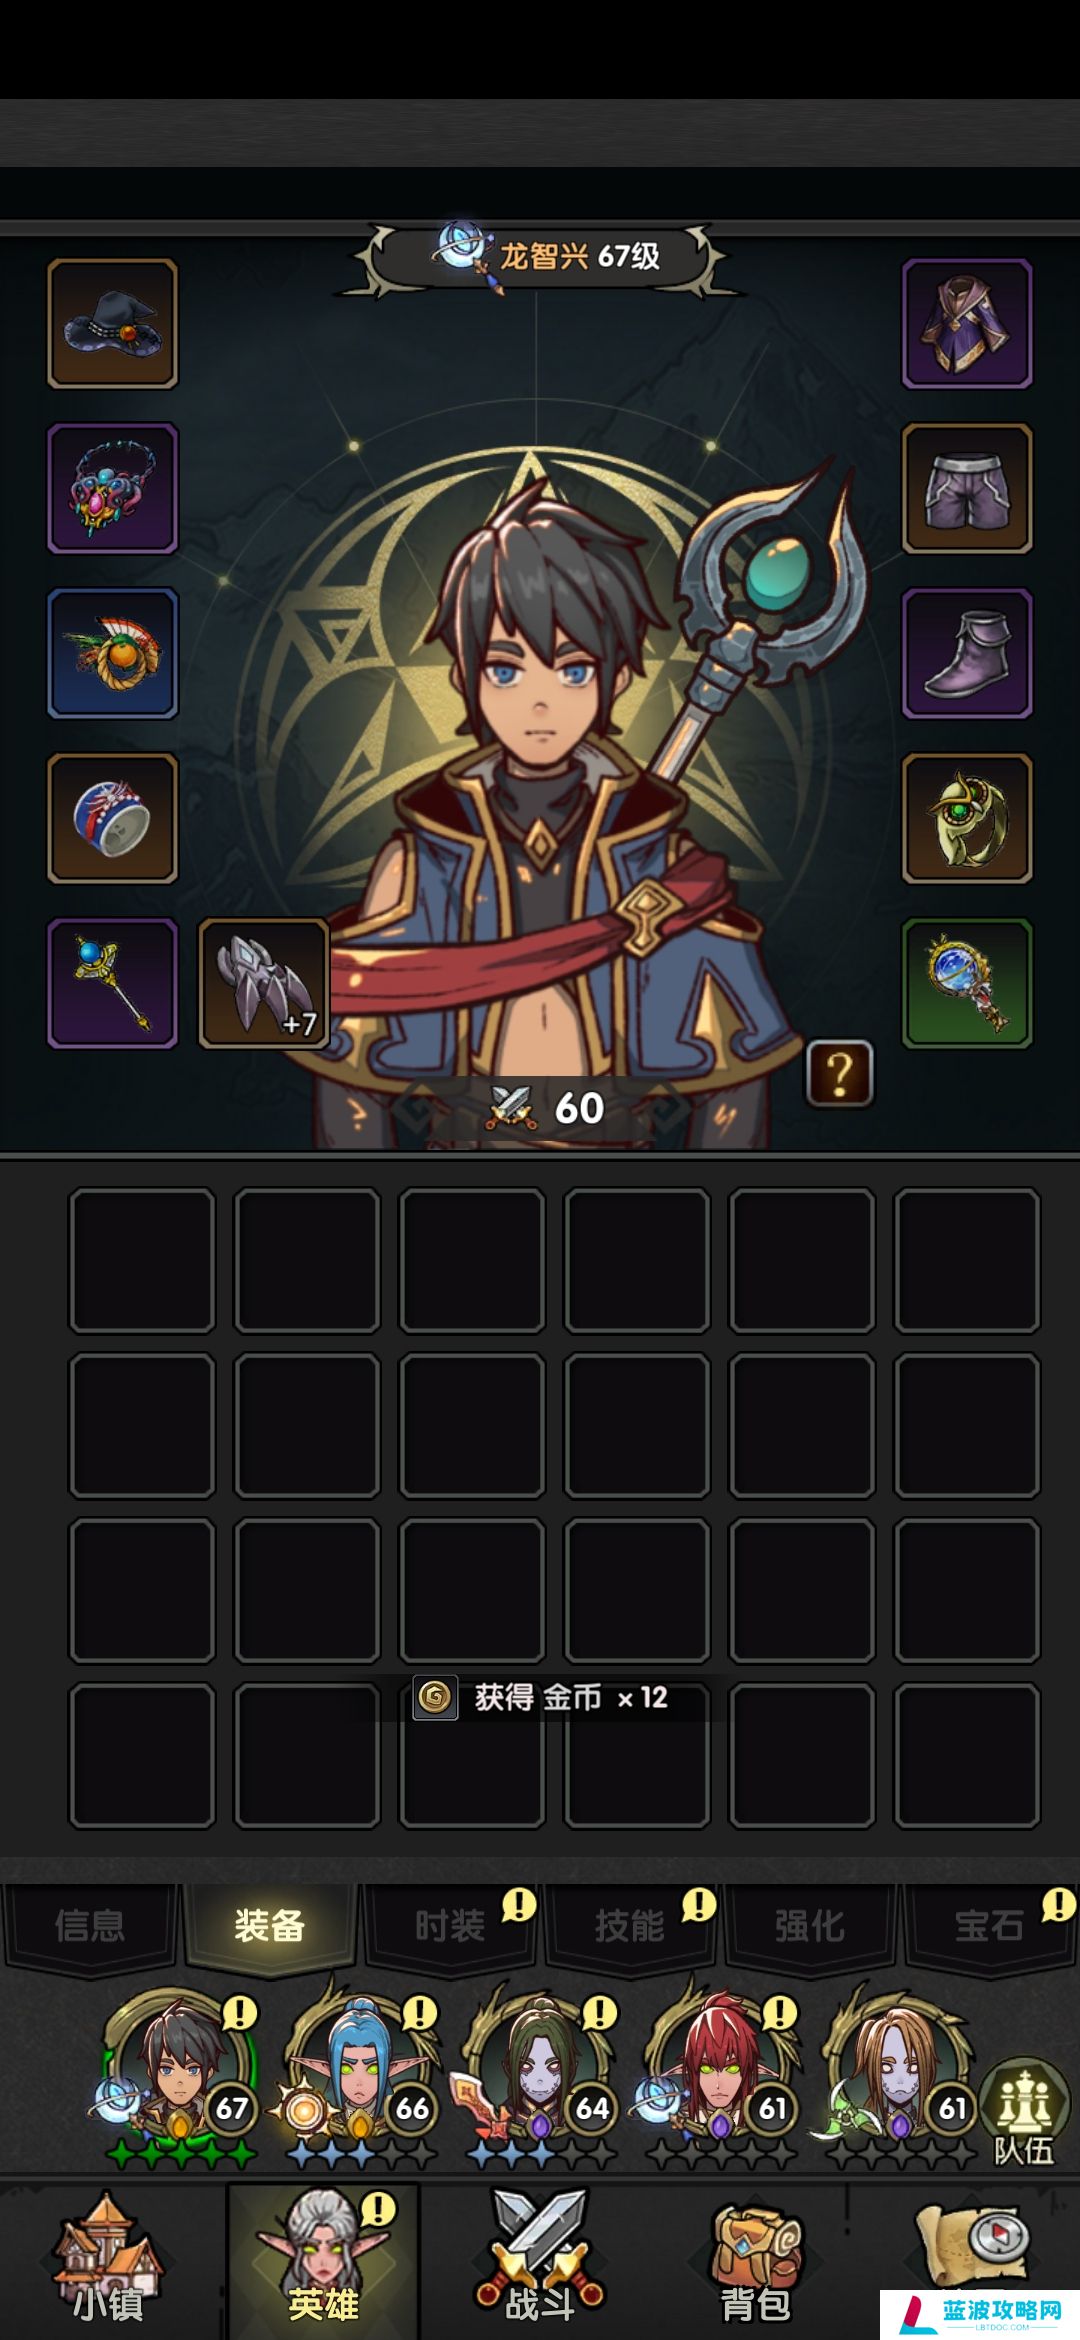Image resolution: width=1080 pixels, height=2340 pixels.
Task: Open the jeweled necklace equipment slot
Action: coord(113,488)
